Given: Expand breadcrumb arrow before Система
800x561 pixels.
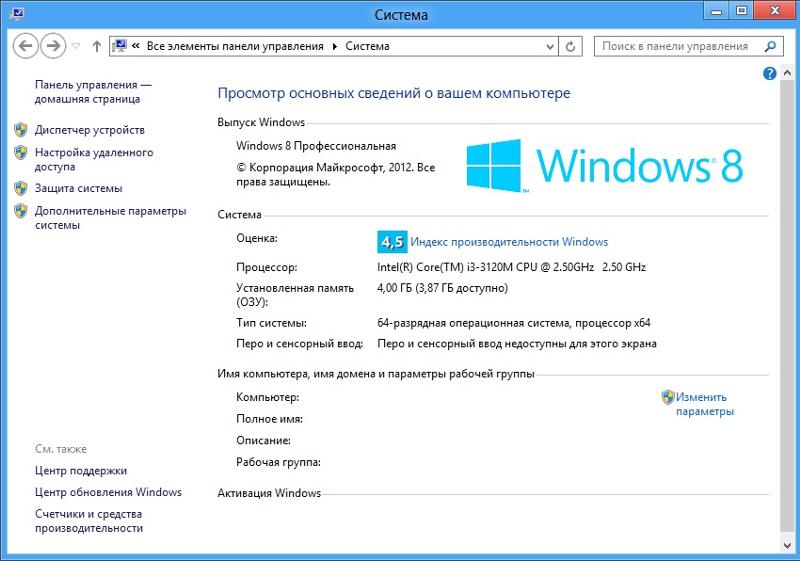Looking at the screenshot, I should pyautogui.click(x=335, y=46).
